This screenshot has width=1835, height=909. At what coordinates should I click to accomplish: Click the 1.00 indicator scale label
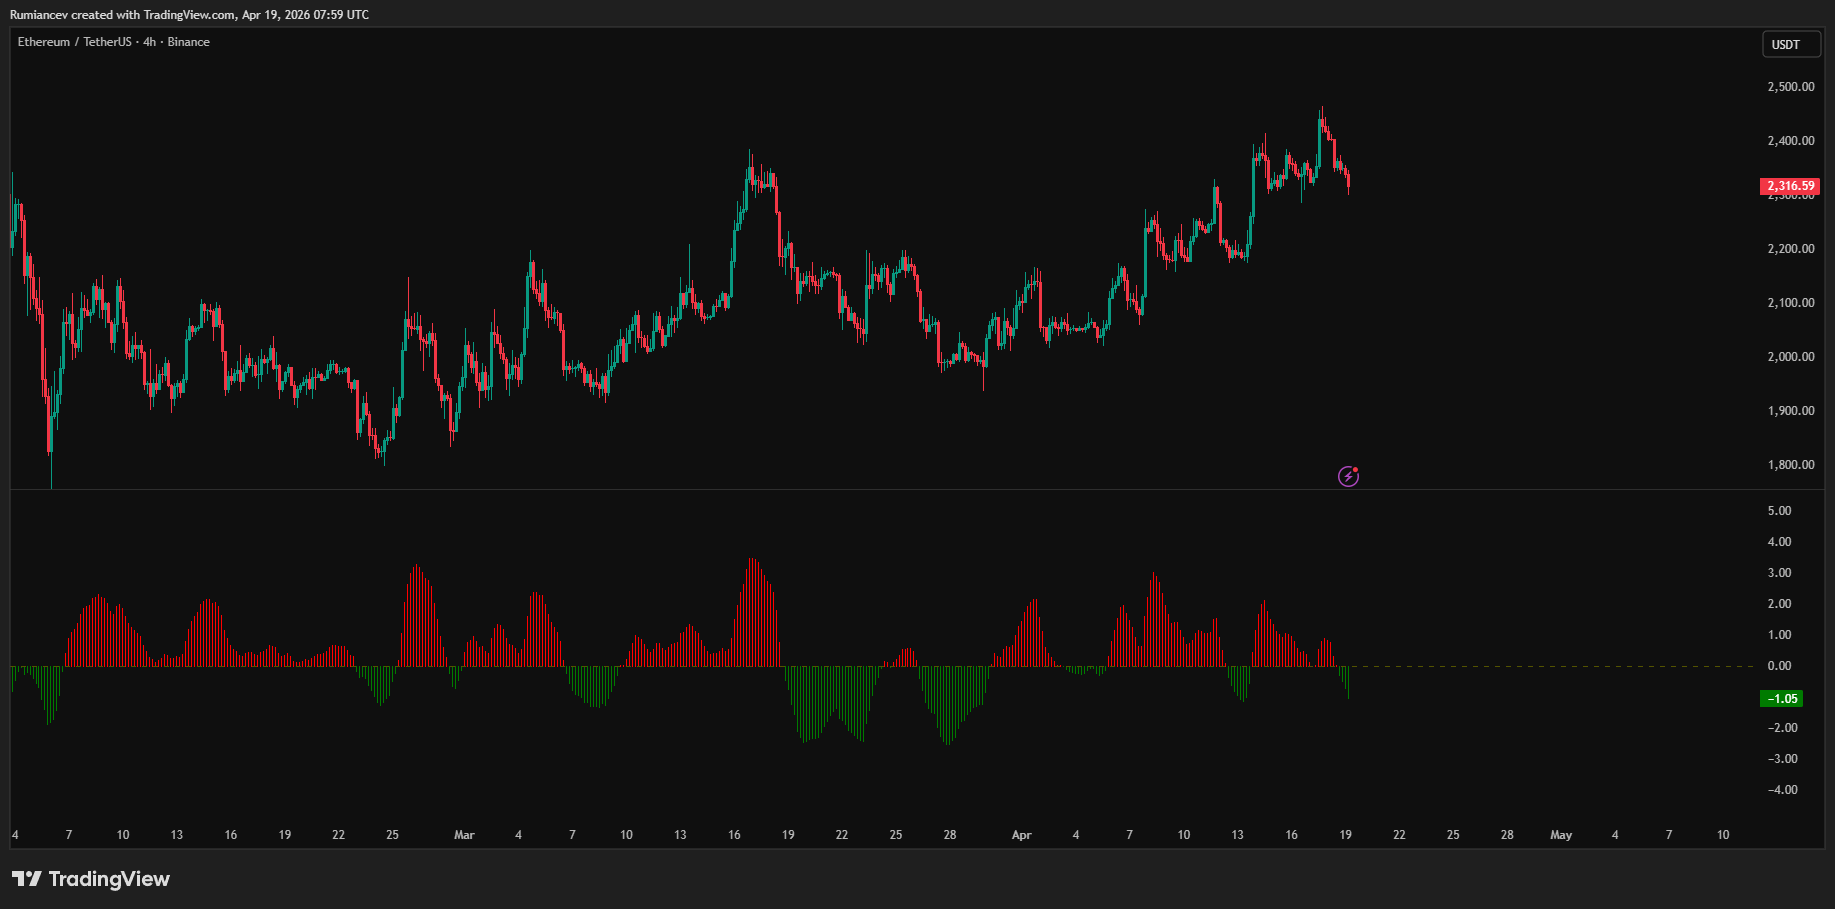point(1780,635)
